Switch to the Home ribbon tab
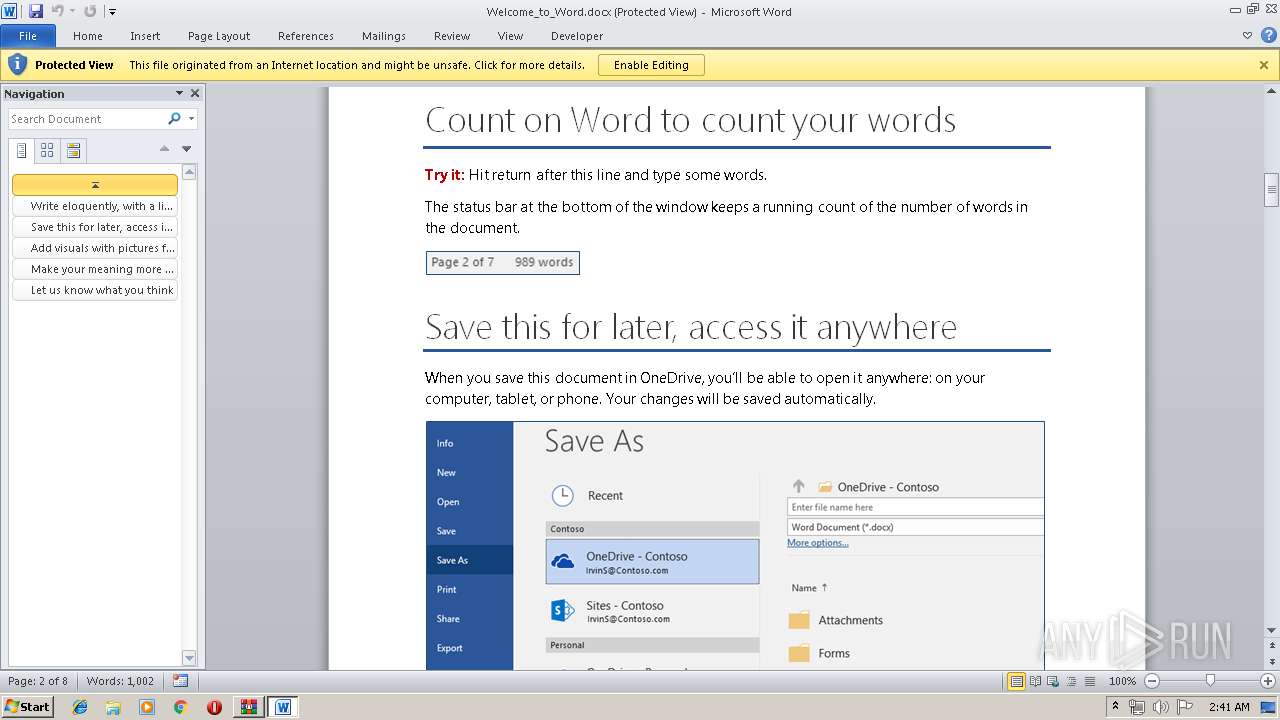This screenshot has height=720, width=1280. 88,36
